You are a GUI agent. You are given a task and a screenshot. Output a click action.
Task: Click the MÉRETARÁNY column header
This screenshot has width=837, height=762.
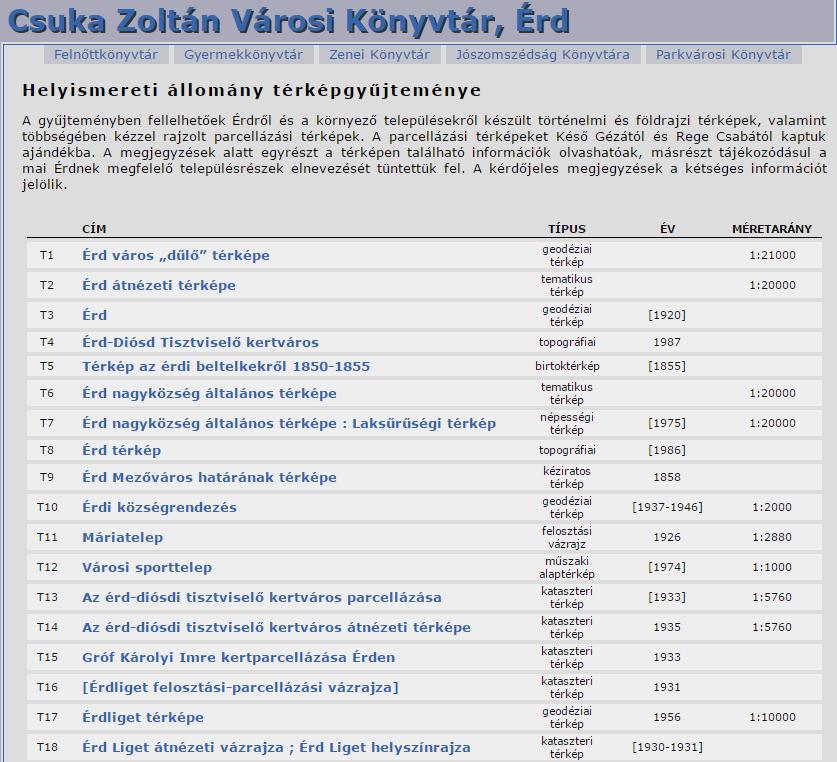[x=772, y=229]
